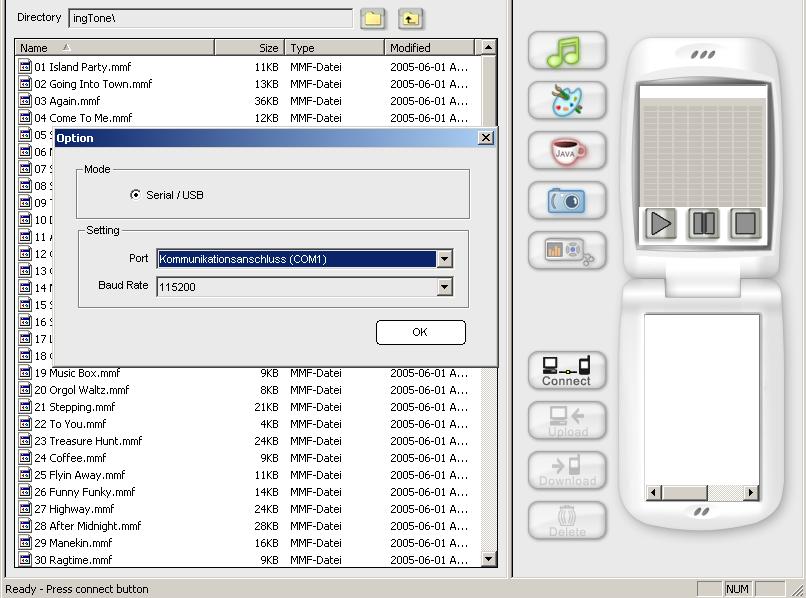Open the wallpaper paint palette category
Viewport: 806px width, 598px height.
click(x=567, y=101)
